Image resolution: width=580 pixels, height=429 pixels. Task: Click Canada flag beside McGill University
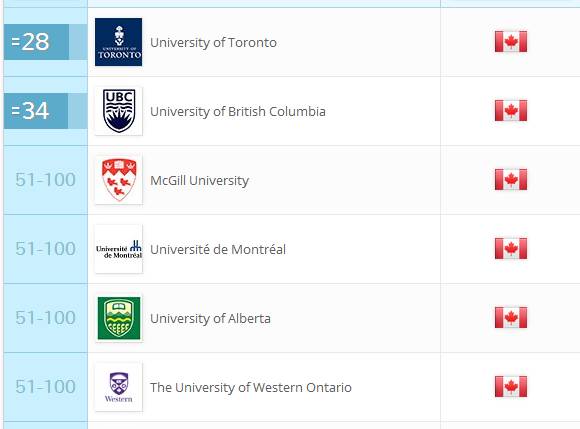(511, 179)
